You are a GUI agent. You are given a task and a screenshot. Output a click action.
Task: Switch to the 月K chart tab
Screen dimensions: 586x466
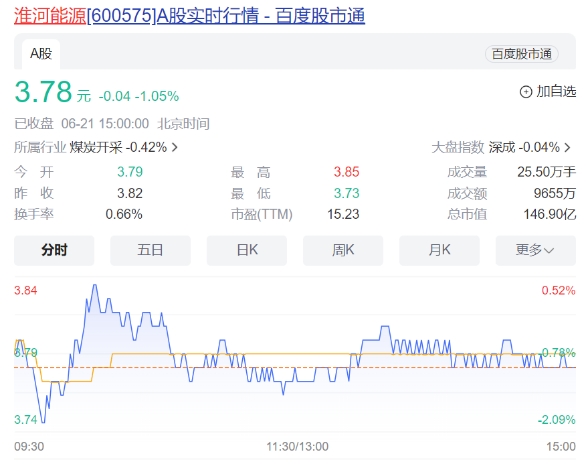click(439, 250)
